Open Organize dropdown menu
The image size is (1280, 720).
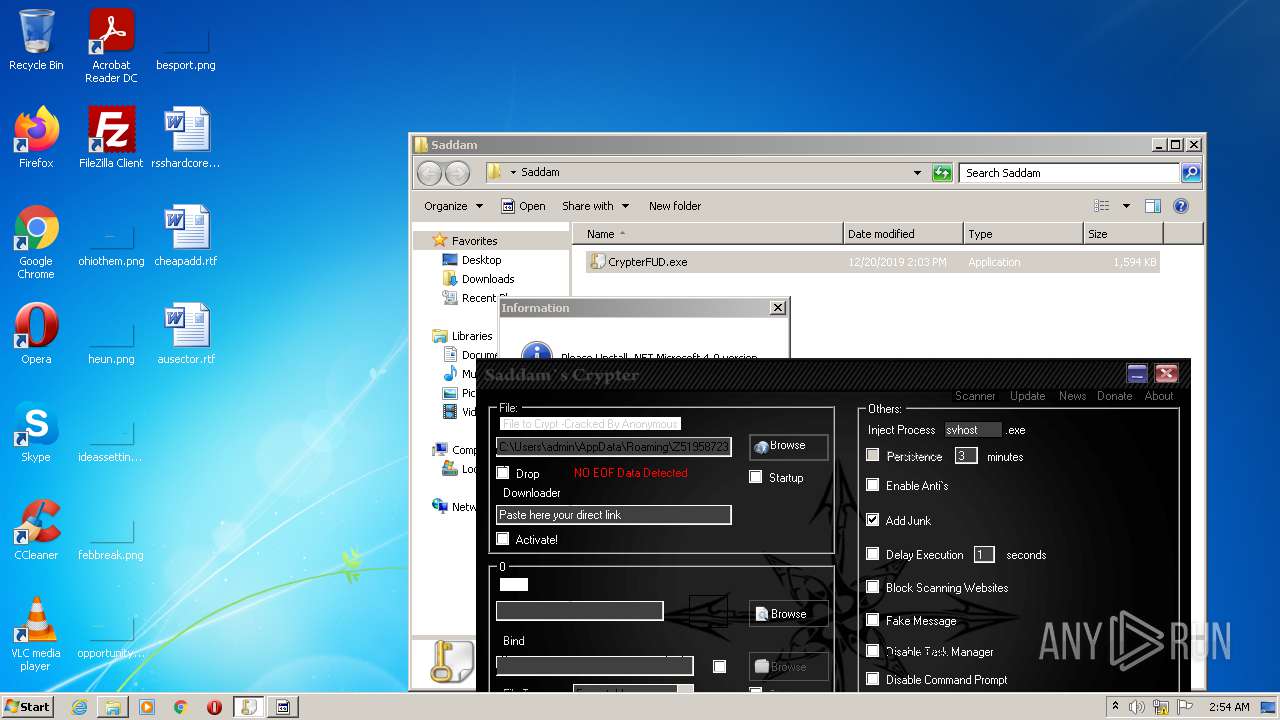[x=453, y=206]
